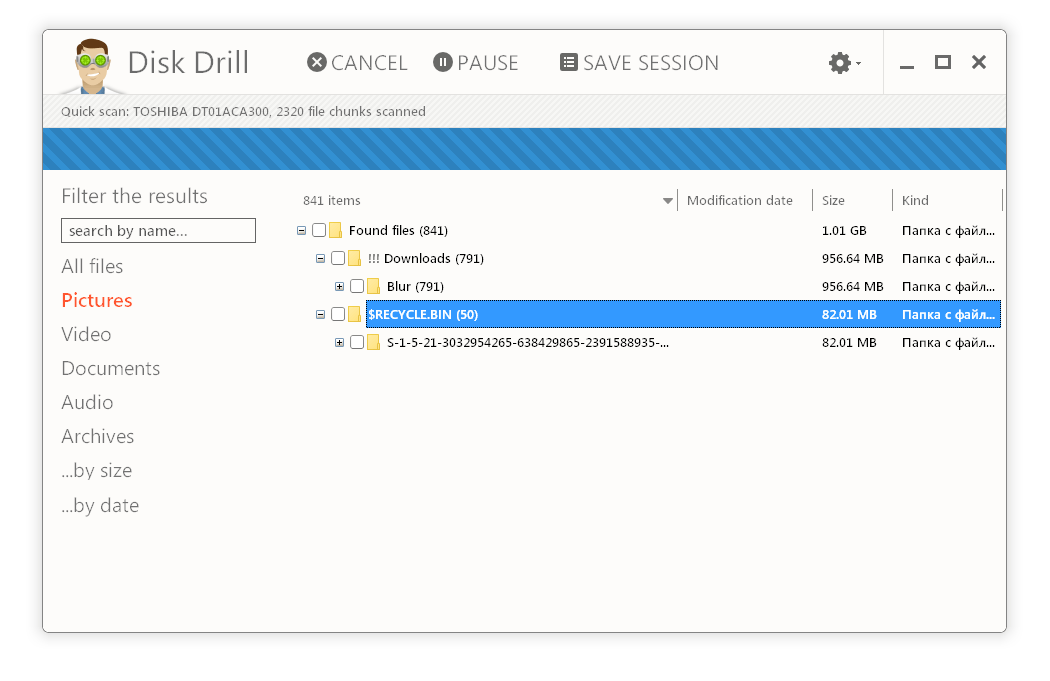This screenshot has width=1050, height=681.
Task: Close the Disk Drill window
Action: pos(979,62)
